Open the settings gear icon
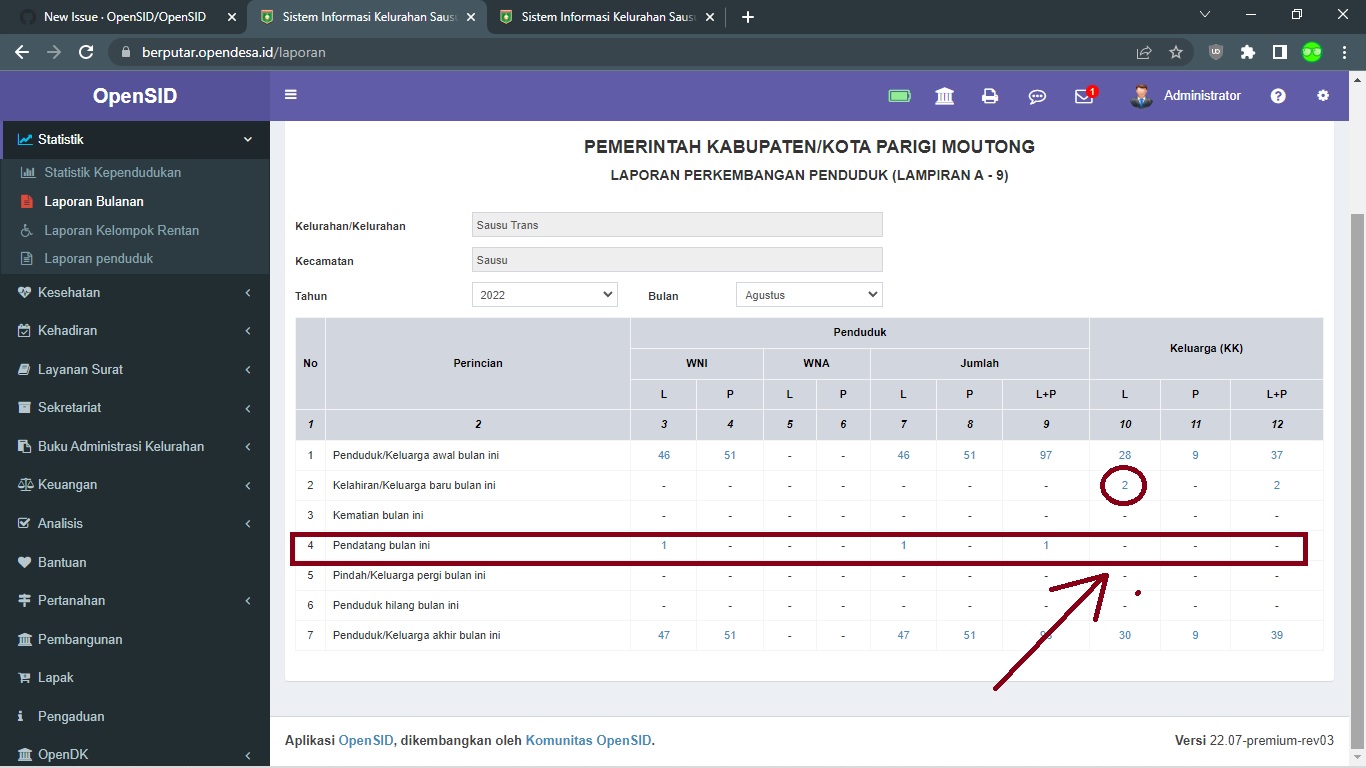 1323,95
